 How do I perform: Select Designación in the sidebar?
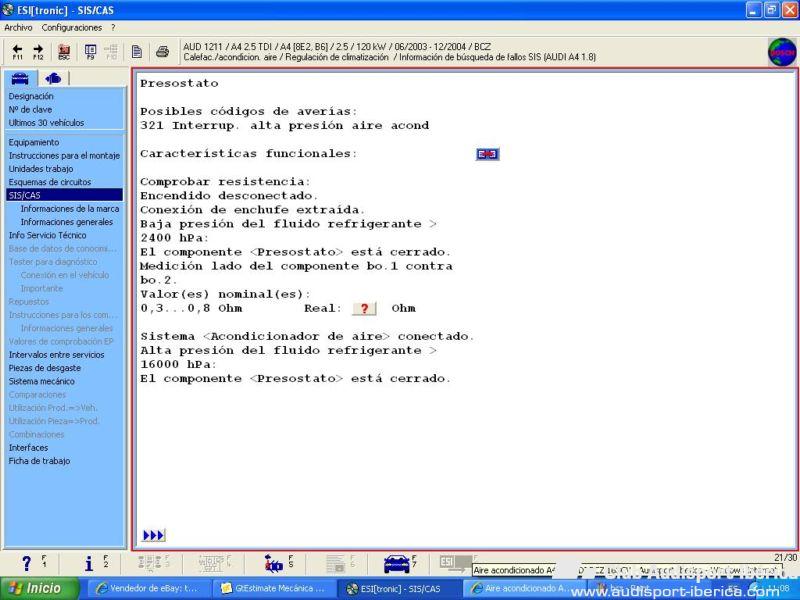31,96
